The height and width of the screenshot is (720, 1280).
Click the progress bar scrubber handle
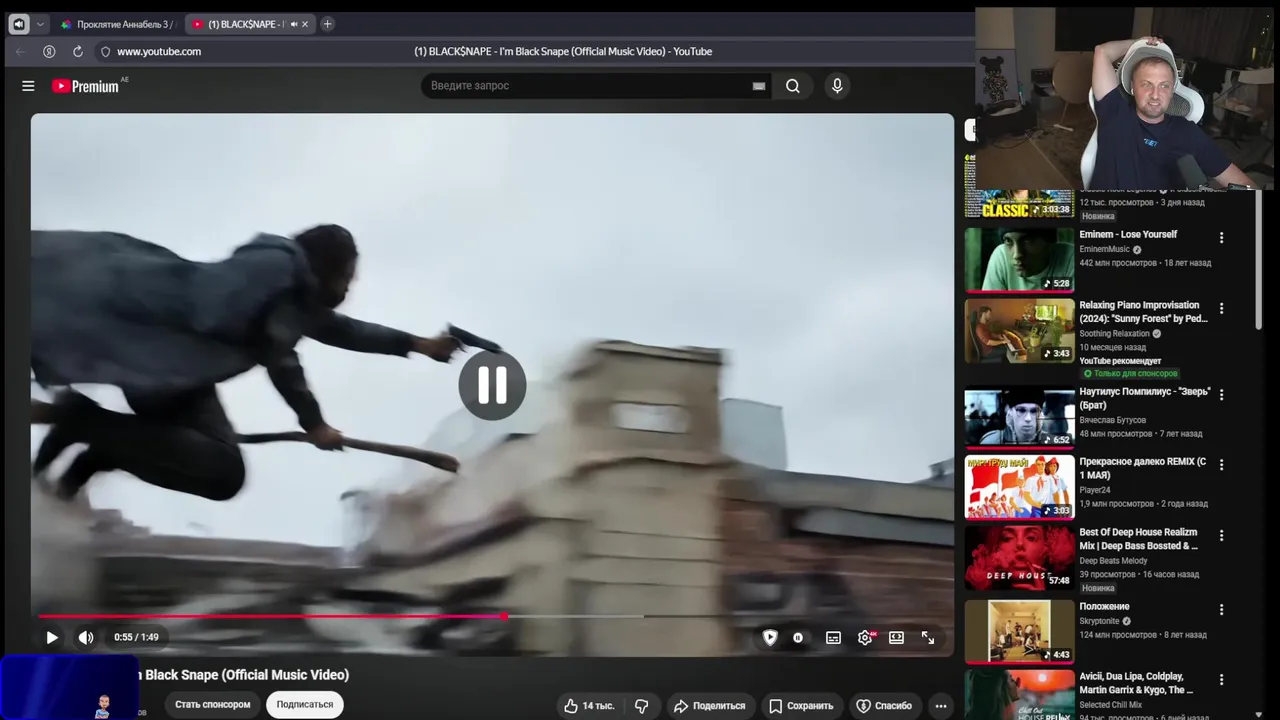[505, 616]
